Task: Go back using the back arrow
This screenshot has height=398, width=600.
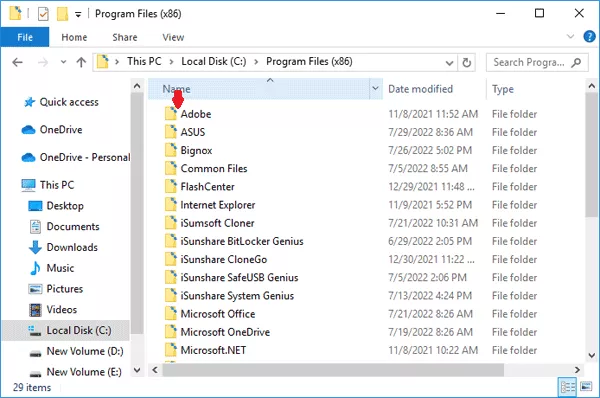Action: [x=18, y=62]
